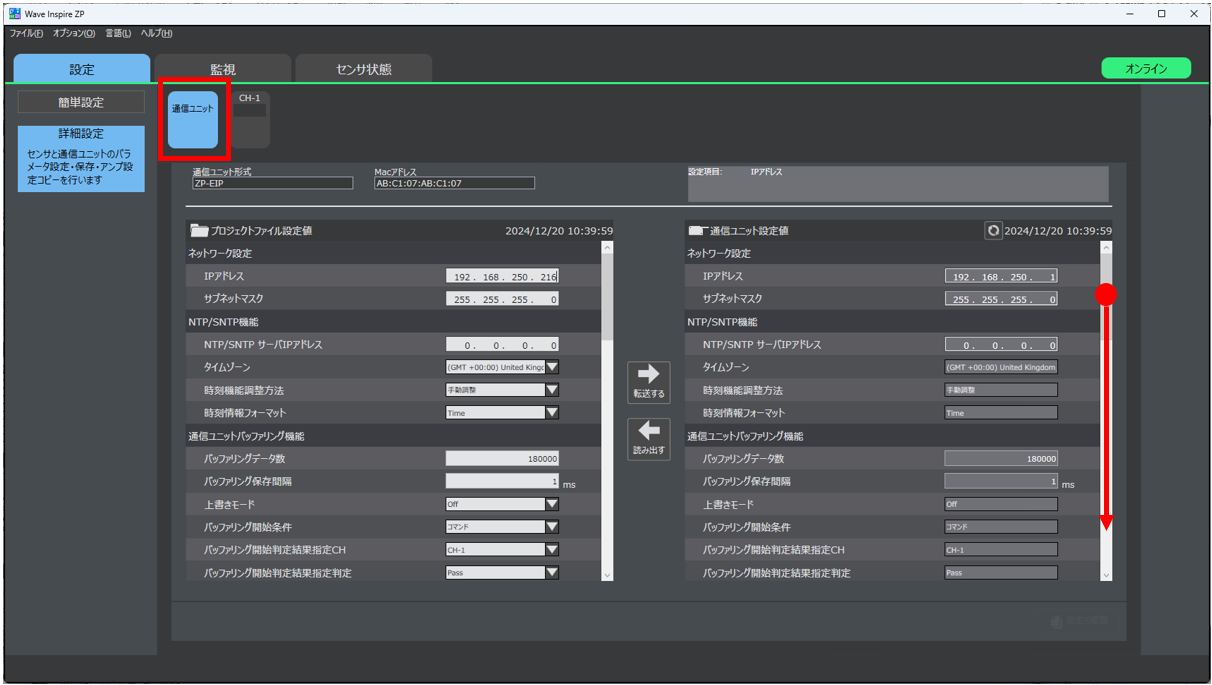Click the Wave Inspire ZP title bar app icon
Image resolution: width=1212 pixels, height=685 pixels.
pos(15,14)
